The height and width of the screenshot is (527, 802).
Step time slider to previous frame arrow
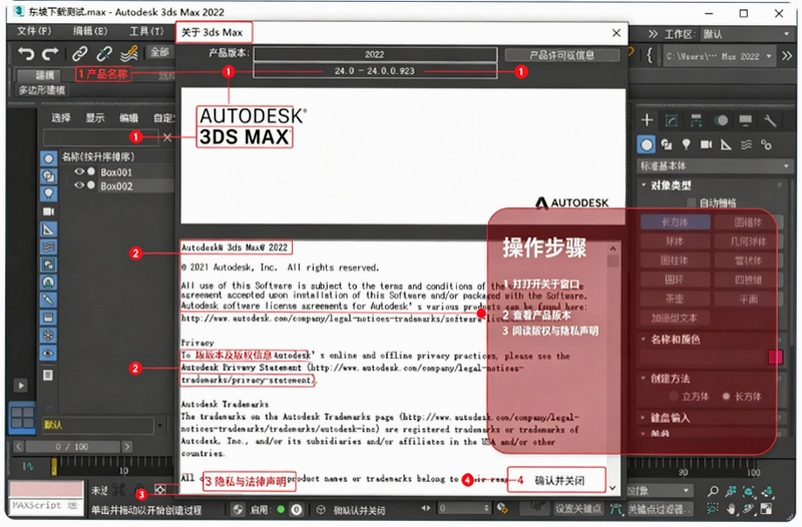point(18,447)
